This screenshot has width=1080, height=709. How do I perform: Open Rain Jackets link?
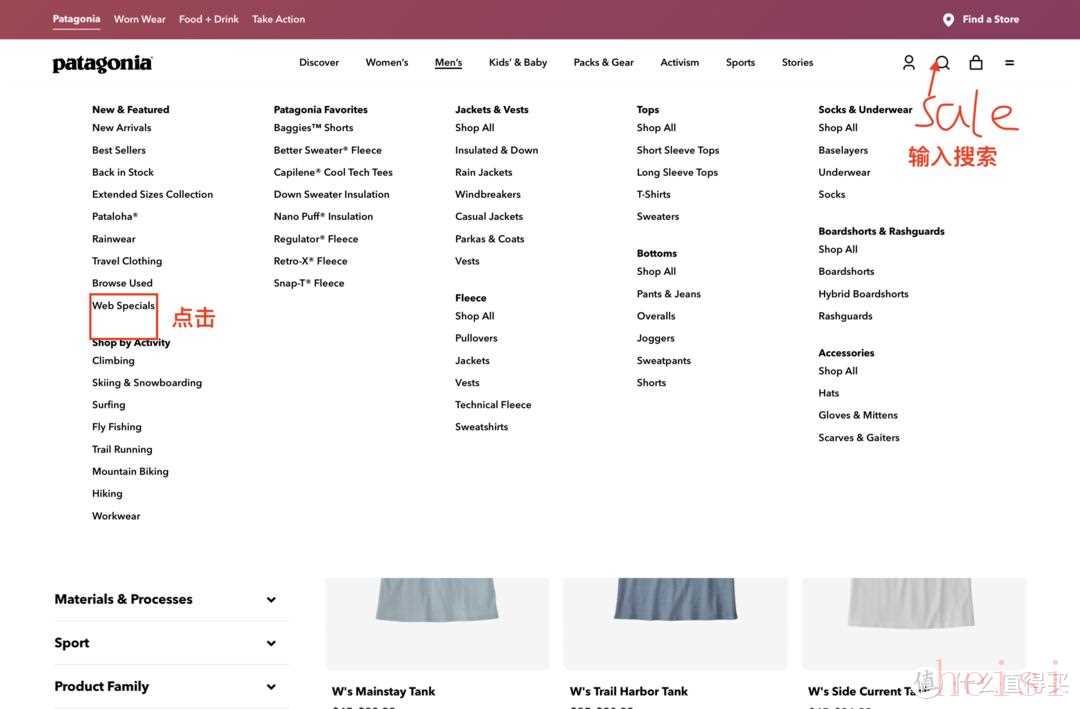(484, 172)
